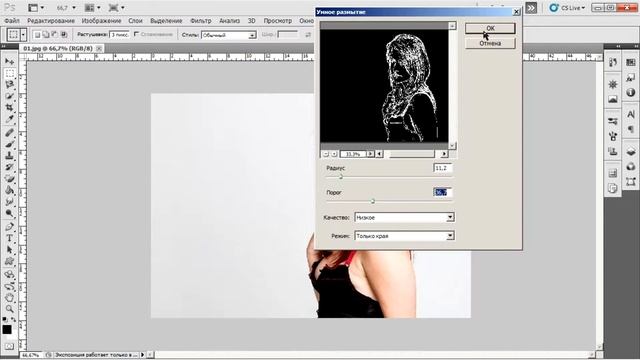Screen dimensions: 640x360
Task: Adjust the Радиус radius slider
Action: pos(341,177)
